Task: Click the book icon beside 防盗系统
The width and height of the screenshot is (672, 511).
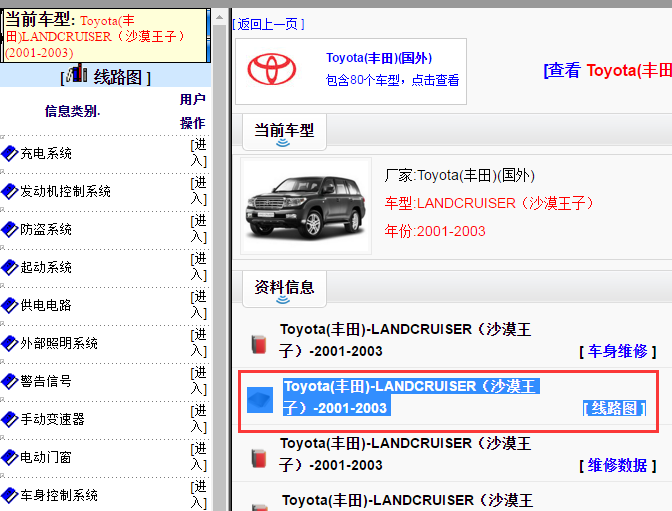Action: coord(9,229)
